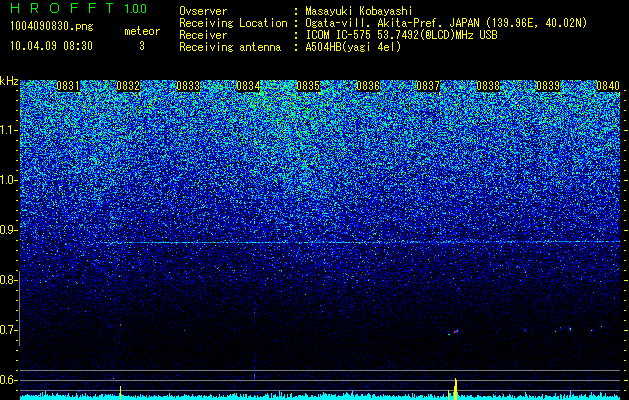Viewport: 629px width, 400px height.
Task: Click the 0837 time marker
Action: coord(428,86)
